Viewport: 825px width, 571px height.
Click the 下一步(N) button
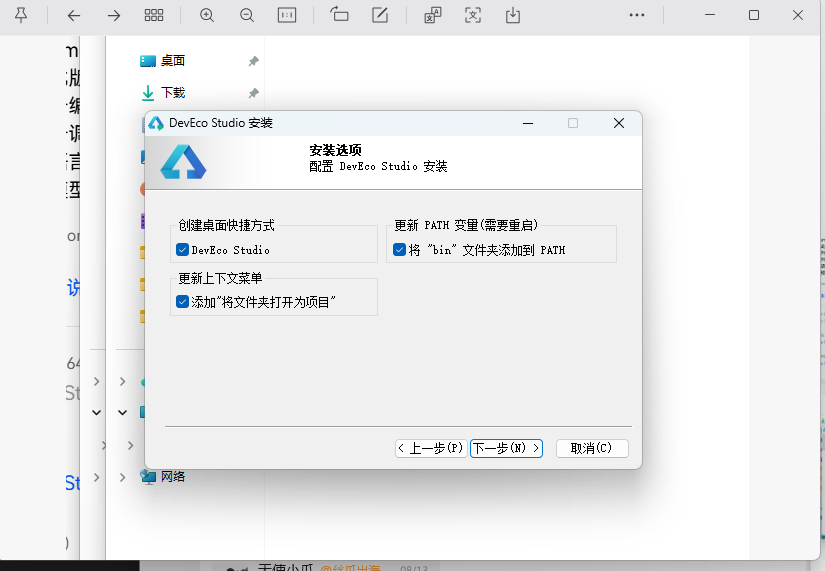coord(506,448)
